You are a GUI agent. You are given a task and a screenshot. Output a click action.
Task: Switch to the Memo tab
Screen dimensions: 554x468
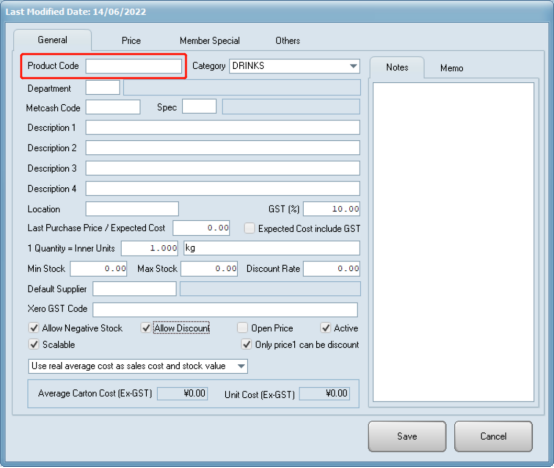[x=451, y=68]
